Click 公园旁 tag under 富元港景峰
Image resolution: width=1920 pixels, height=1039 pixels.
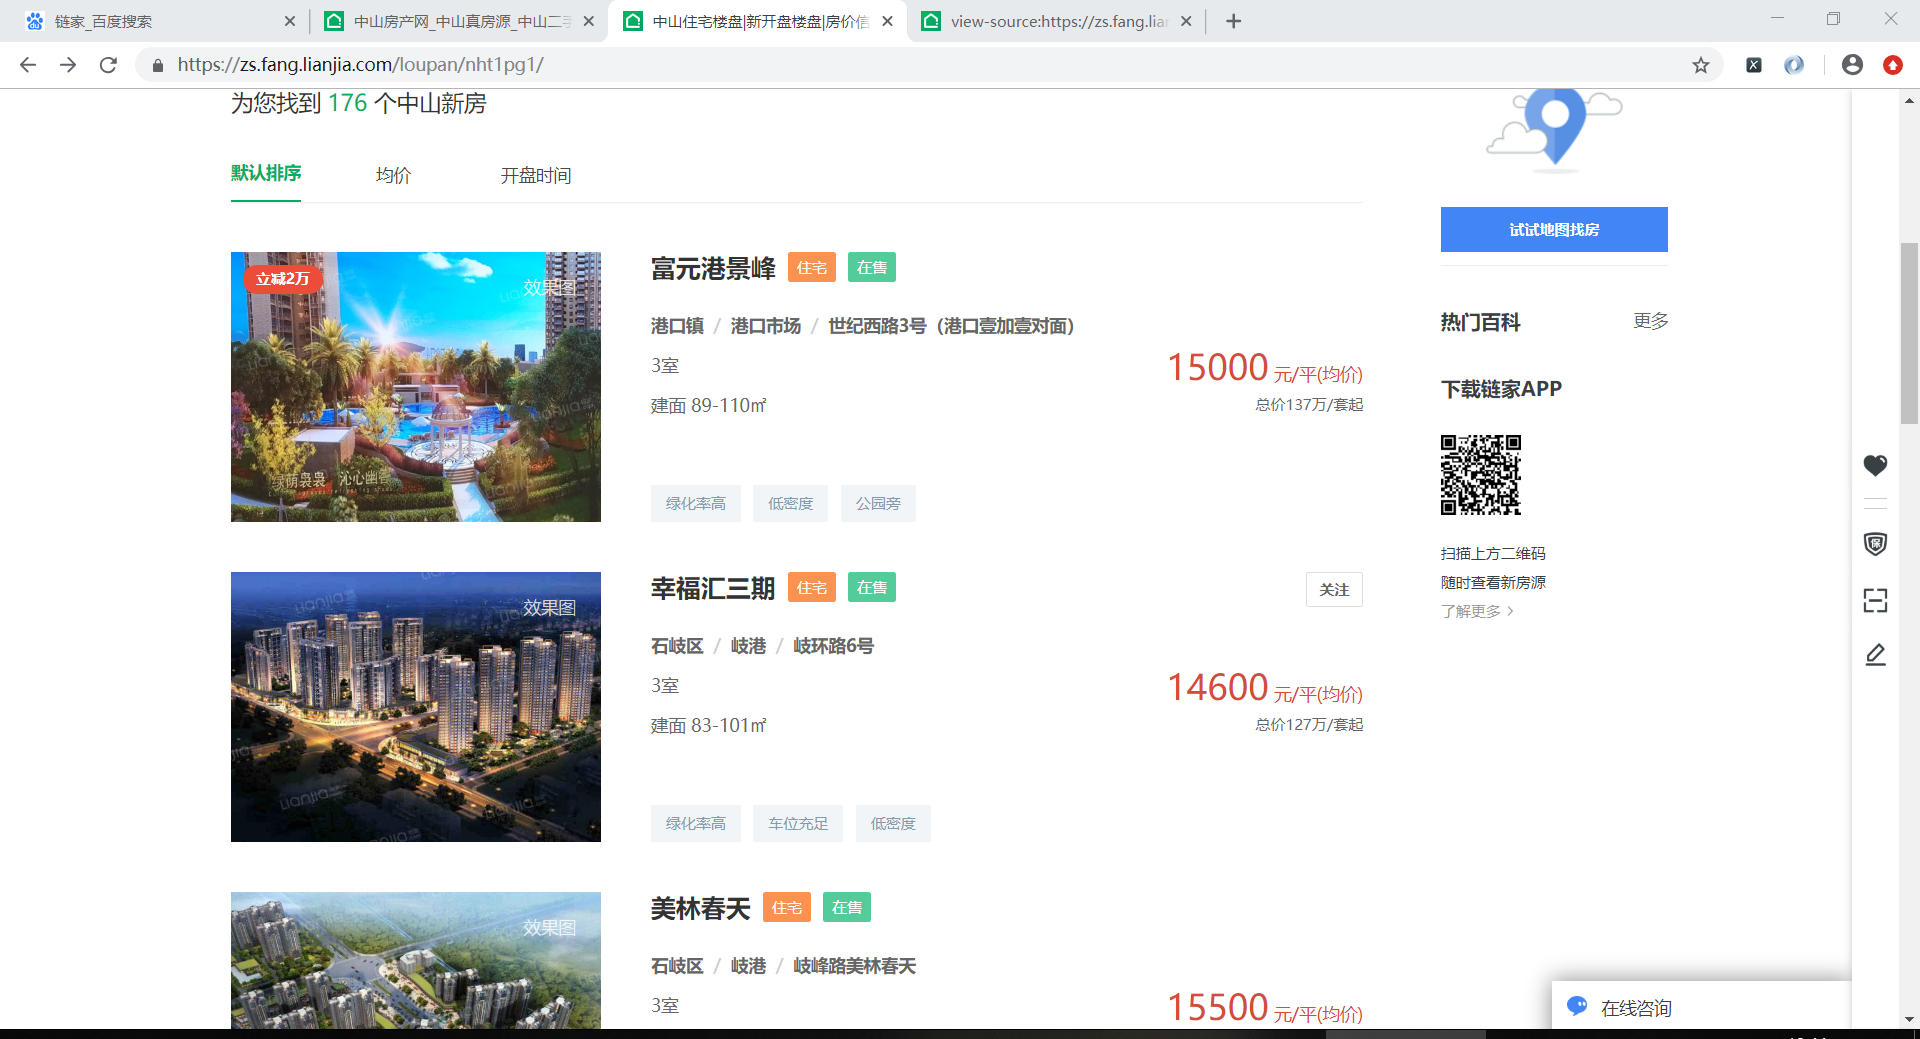click(x=878, y=503)
